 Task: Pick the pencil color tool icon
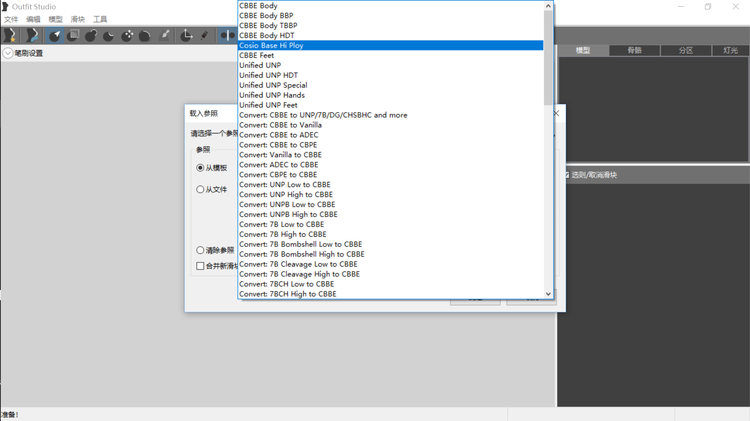(x=204, y=35)
